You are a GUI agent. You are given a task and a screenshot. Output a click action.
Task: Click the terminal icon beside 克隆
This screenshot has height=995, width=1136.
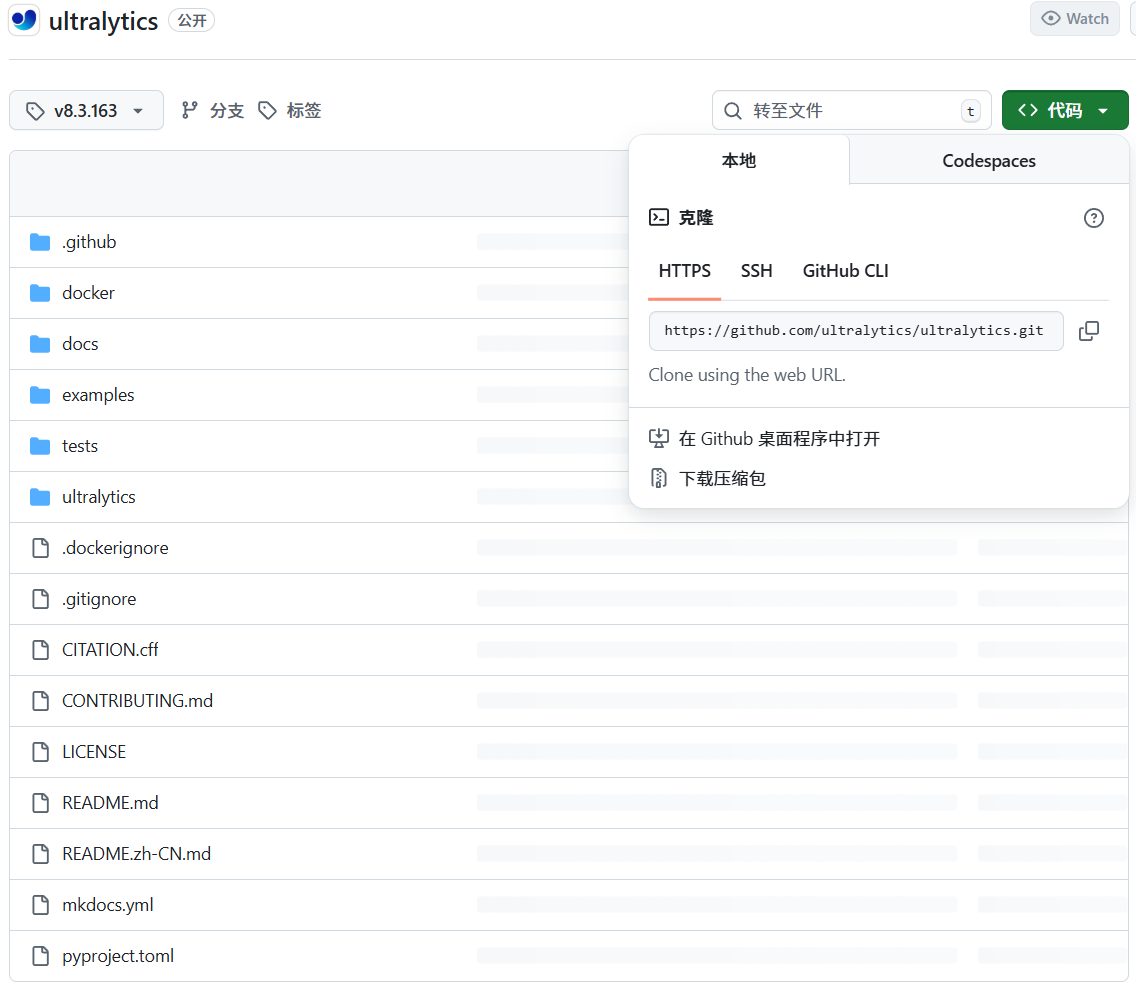659,217
